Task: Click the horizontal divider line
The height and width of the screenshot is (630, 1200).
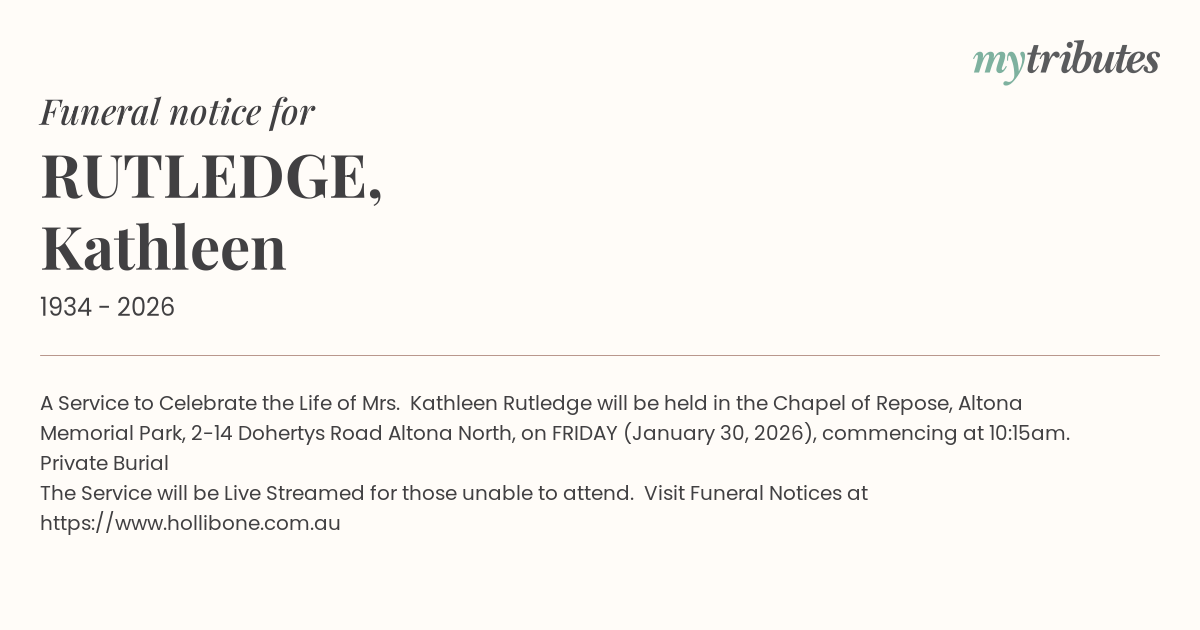Action: point(600,355)
